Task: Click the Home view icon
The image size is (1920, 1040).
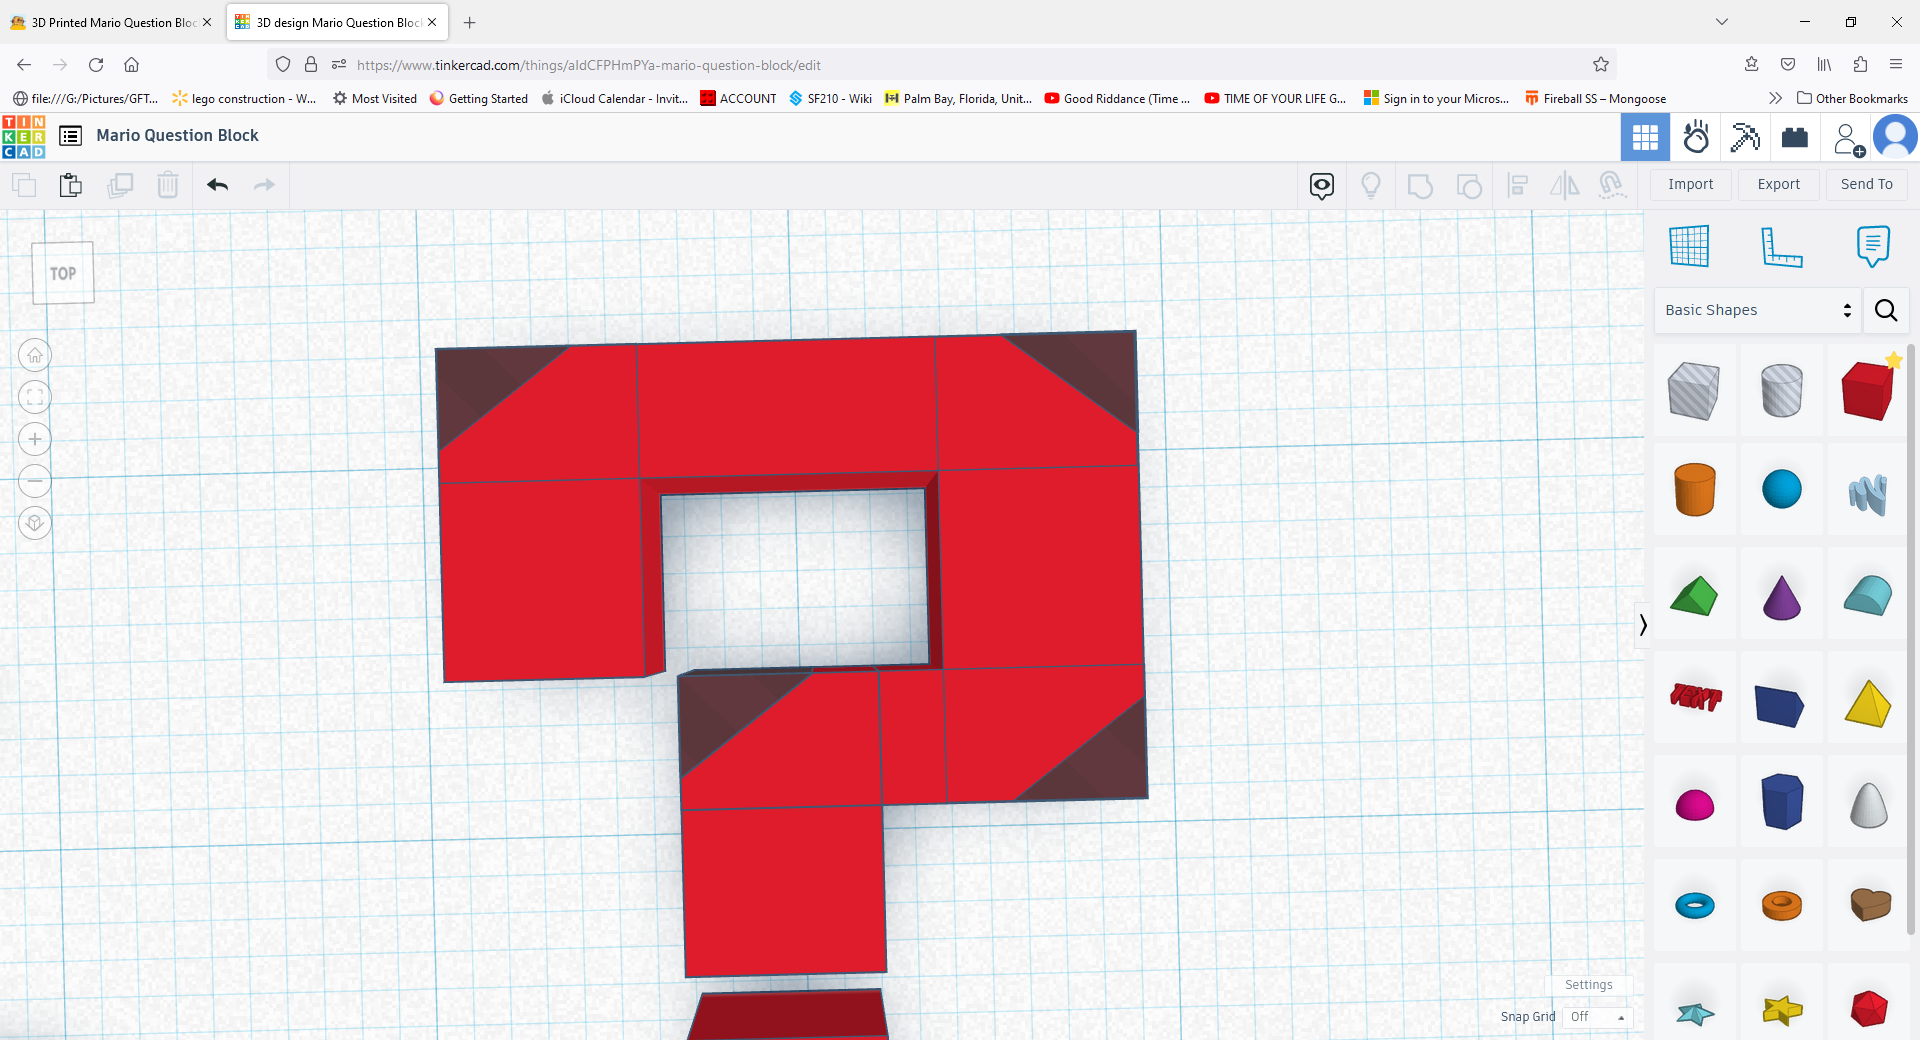Action: click(35, 355)
